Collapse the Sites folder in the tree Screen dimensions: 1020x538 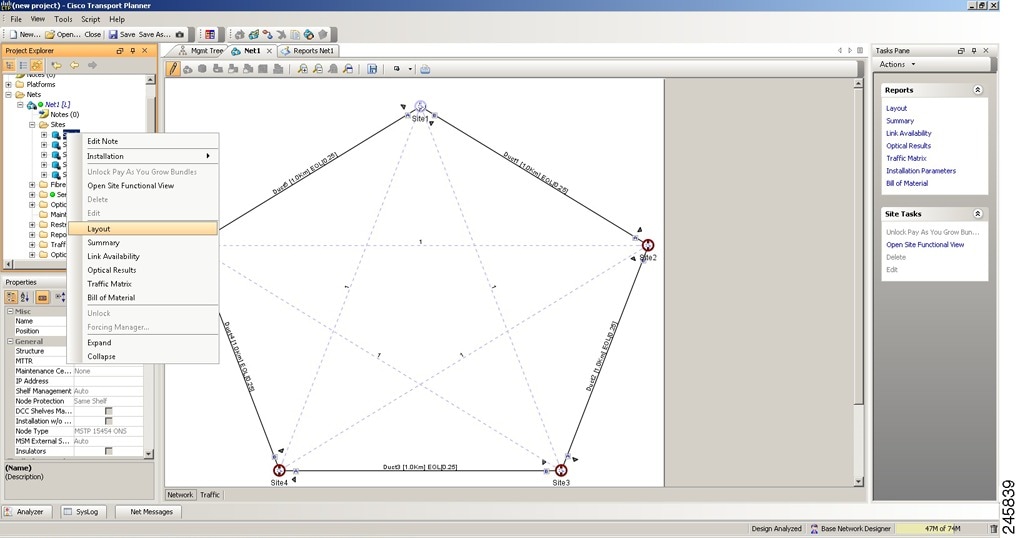[32, 124]
